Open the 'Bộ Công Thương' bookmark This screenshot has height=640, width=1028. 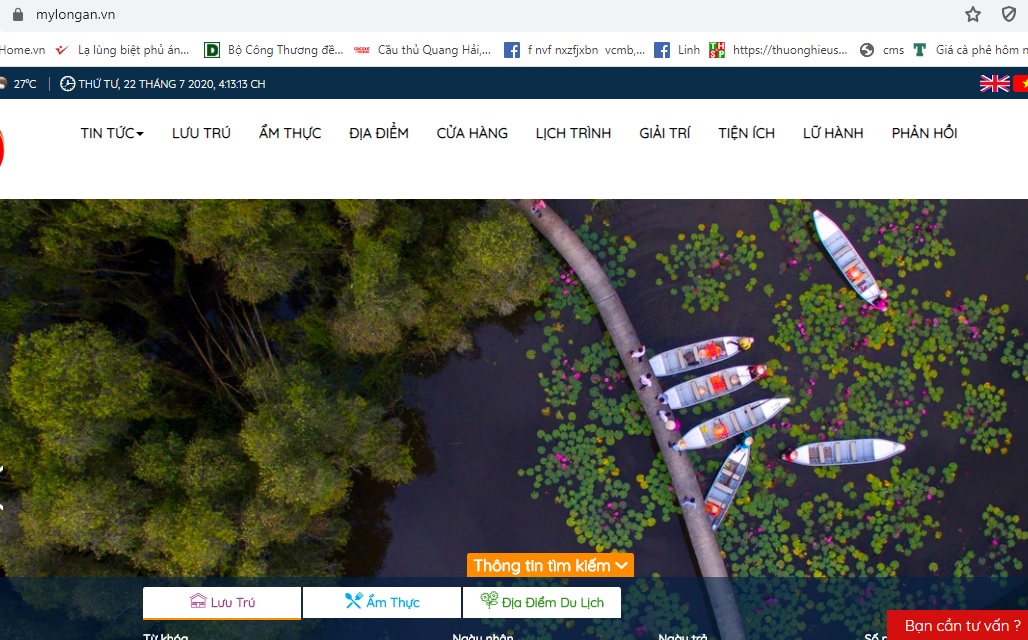[x=274, y=50]
